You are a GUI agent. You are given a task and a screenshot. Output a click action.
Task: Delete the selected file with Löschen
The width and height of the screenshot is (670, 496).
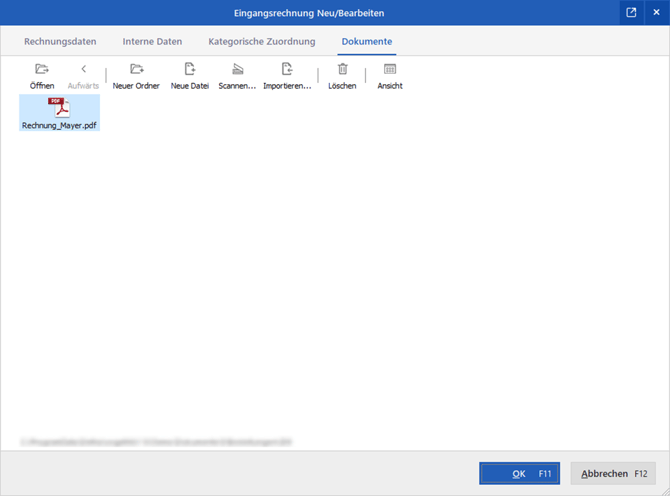[342, 70]
